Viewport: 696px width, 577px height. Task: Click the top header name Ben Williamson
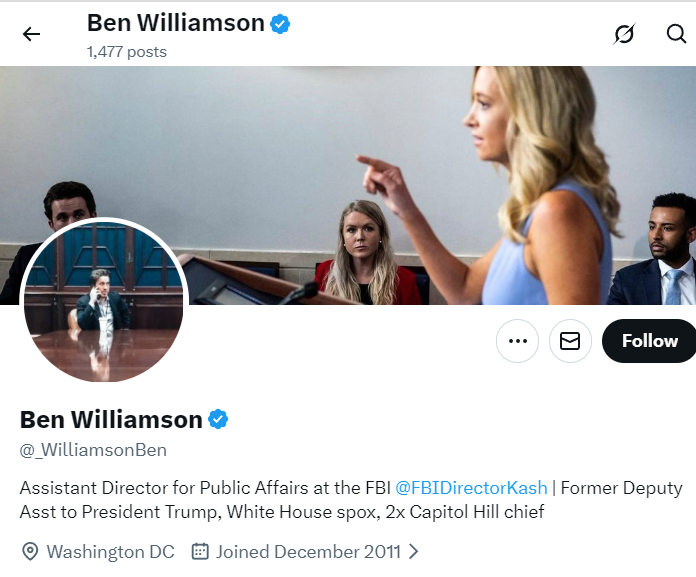175,23
